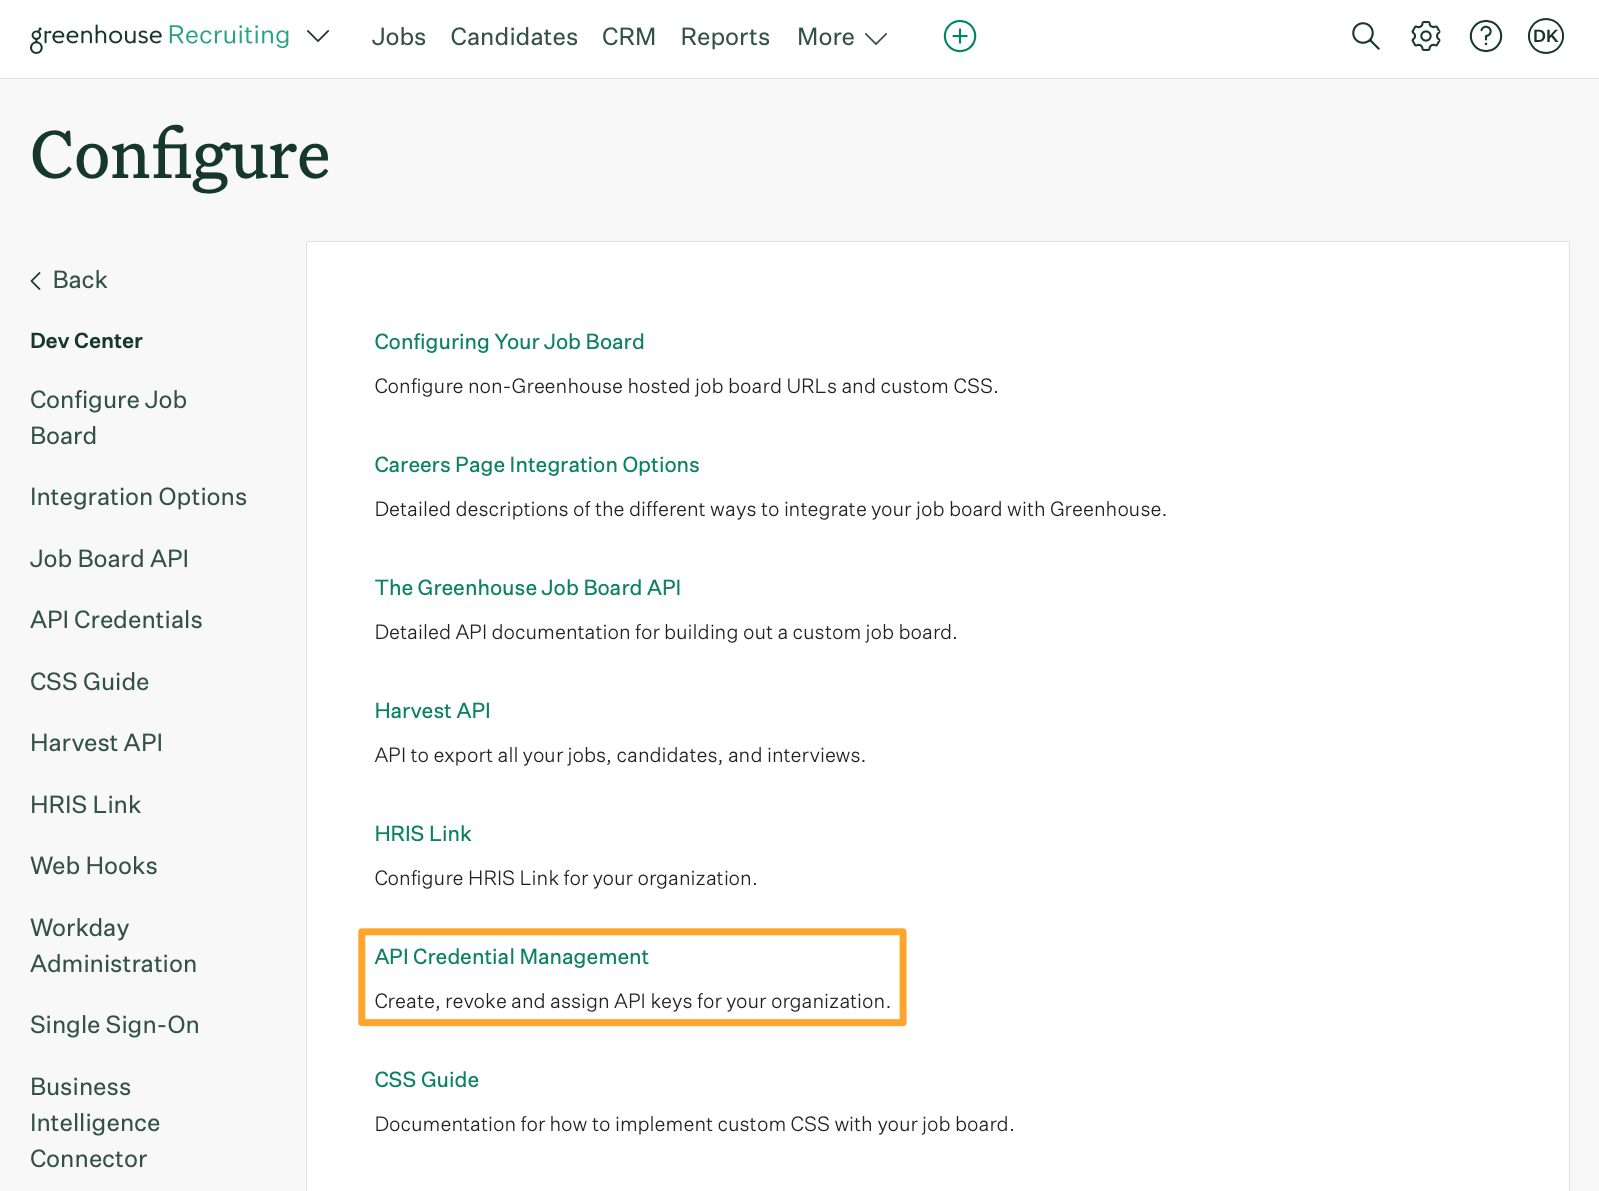Open the Reports navigation item
This screenshot has width=1599, height=1191.
pos(725,37)
